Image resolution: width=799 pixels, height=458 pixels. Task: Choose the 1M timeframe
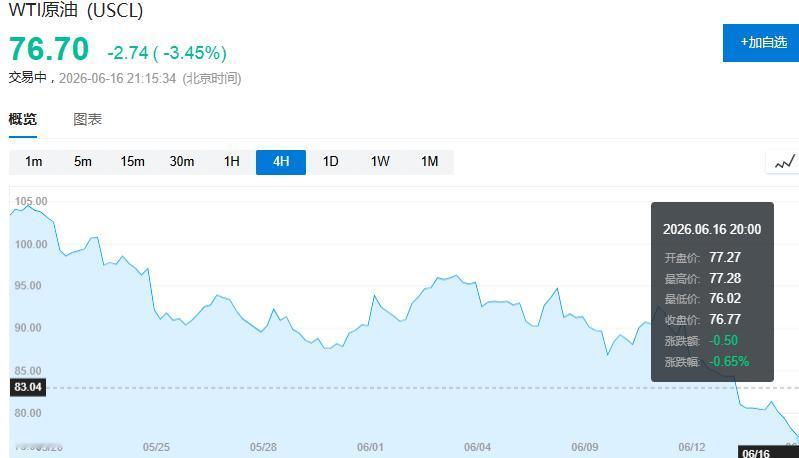click(429, 162)
